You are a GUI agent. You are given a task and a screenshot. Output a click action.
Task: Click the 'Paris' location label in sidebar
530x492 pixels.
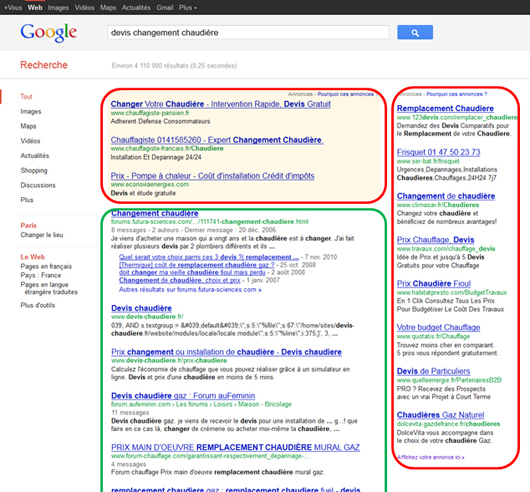tap(28, 225)
